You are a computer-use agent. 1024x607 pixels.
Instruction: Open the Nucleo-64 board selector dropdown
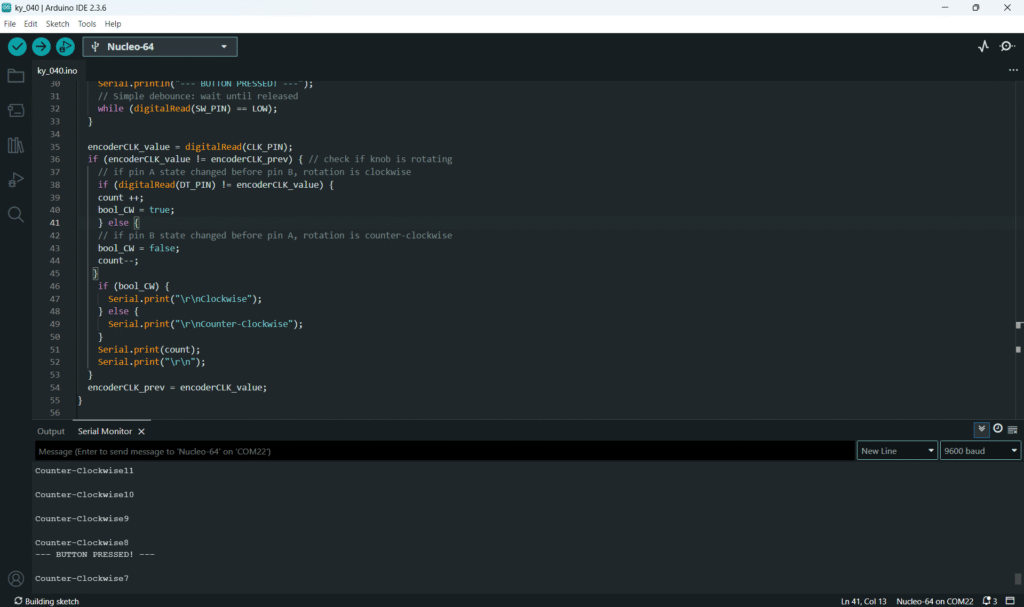(x=160, y=47)
